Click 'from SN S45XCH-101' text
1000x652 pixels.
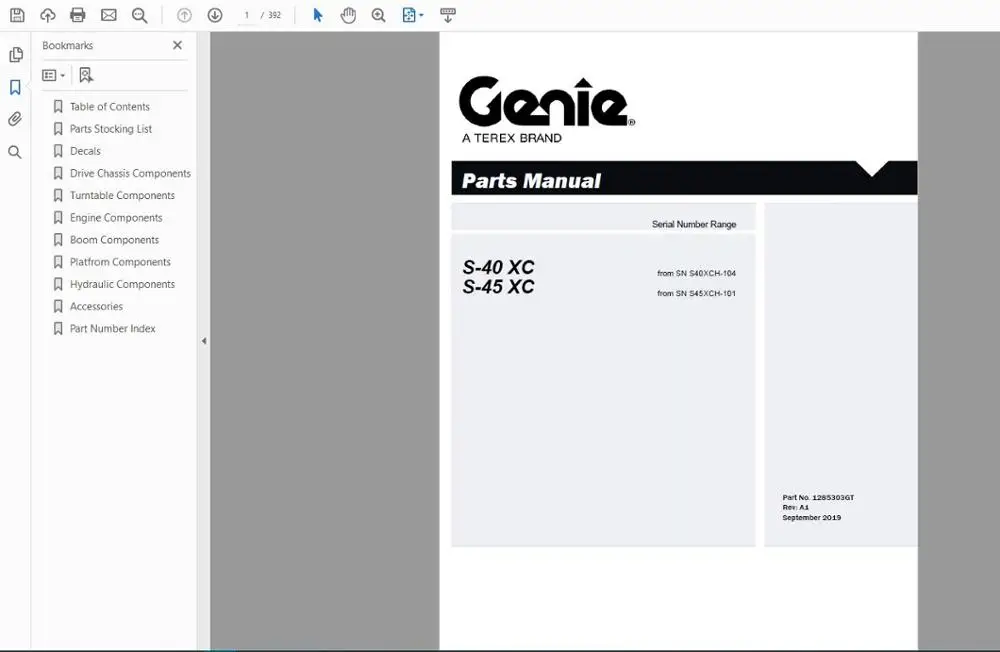pos(696,293)
